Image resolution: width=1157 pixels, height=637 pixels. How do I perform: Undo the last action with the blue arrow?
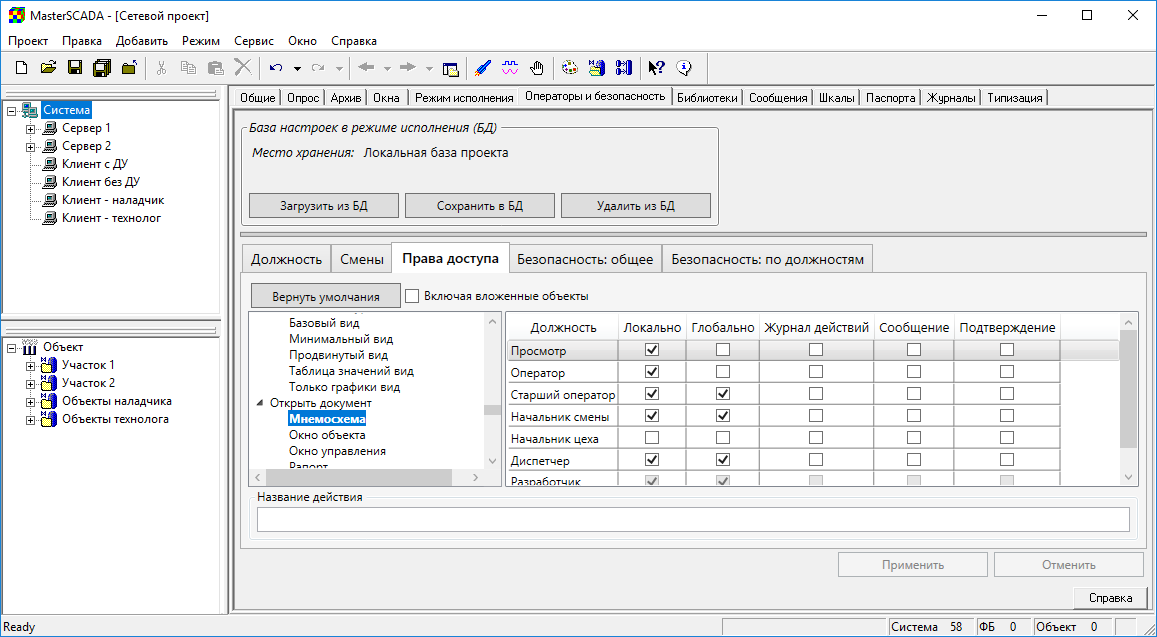click(x=276, y=68)
